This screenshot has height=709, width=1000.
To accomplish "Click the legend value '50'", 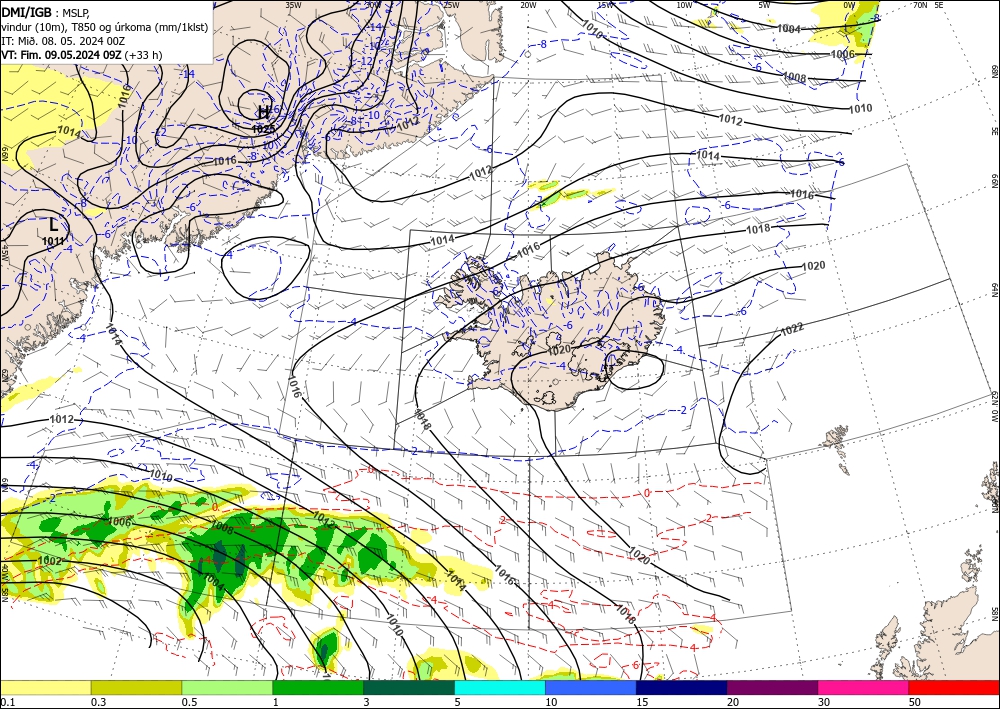I will pyautogui.click(x=915, y=702).
